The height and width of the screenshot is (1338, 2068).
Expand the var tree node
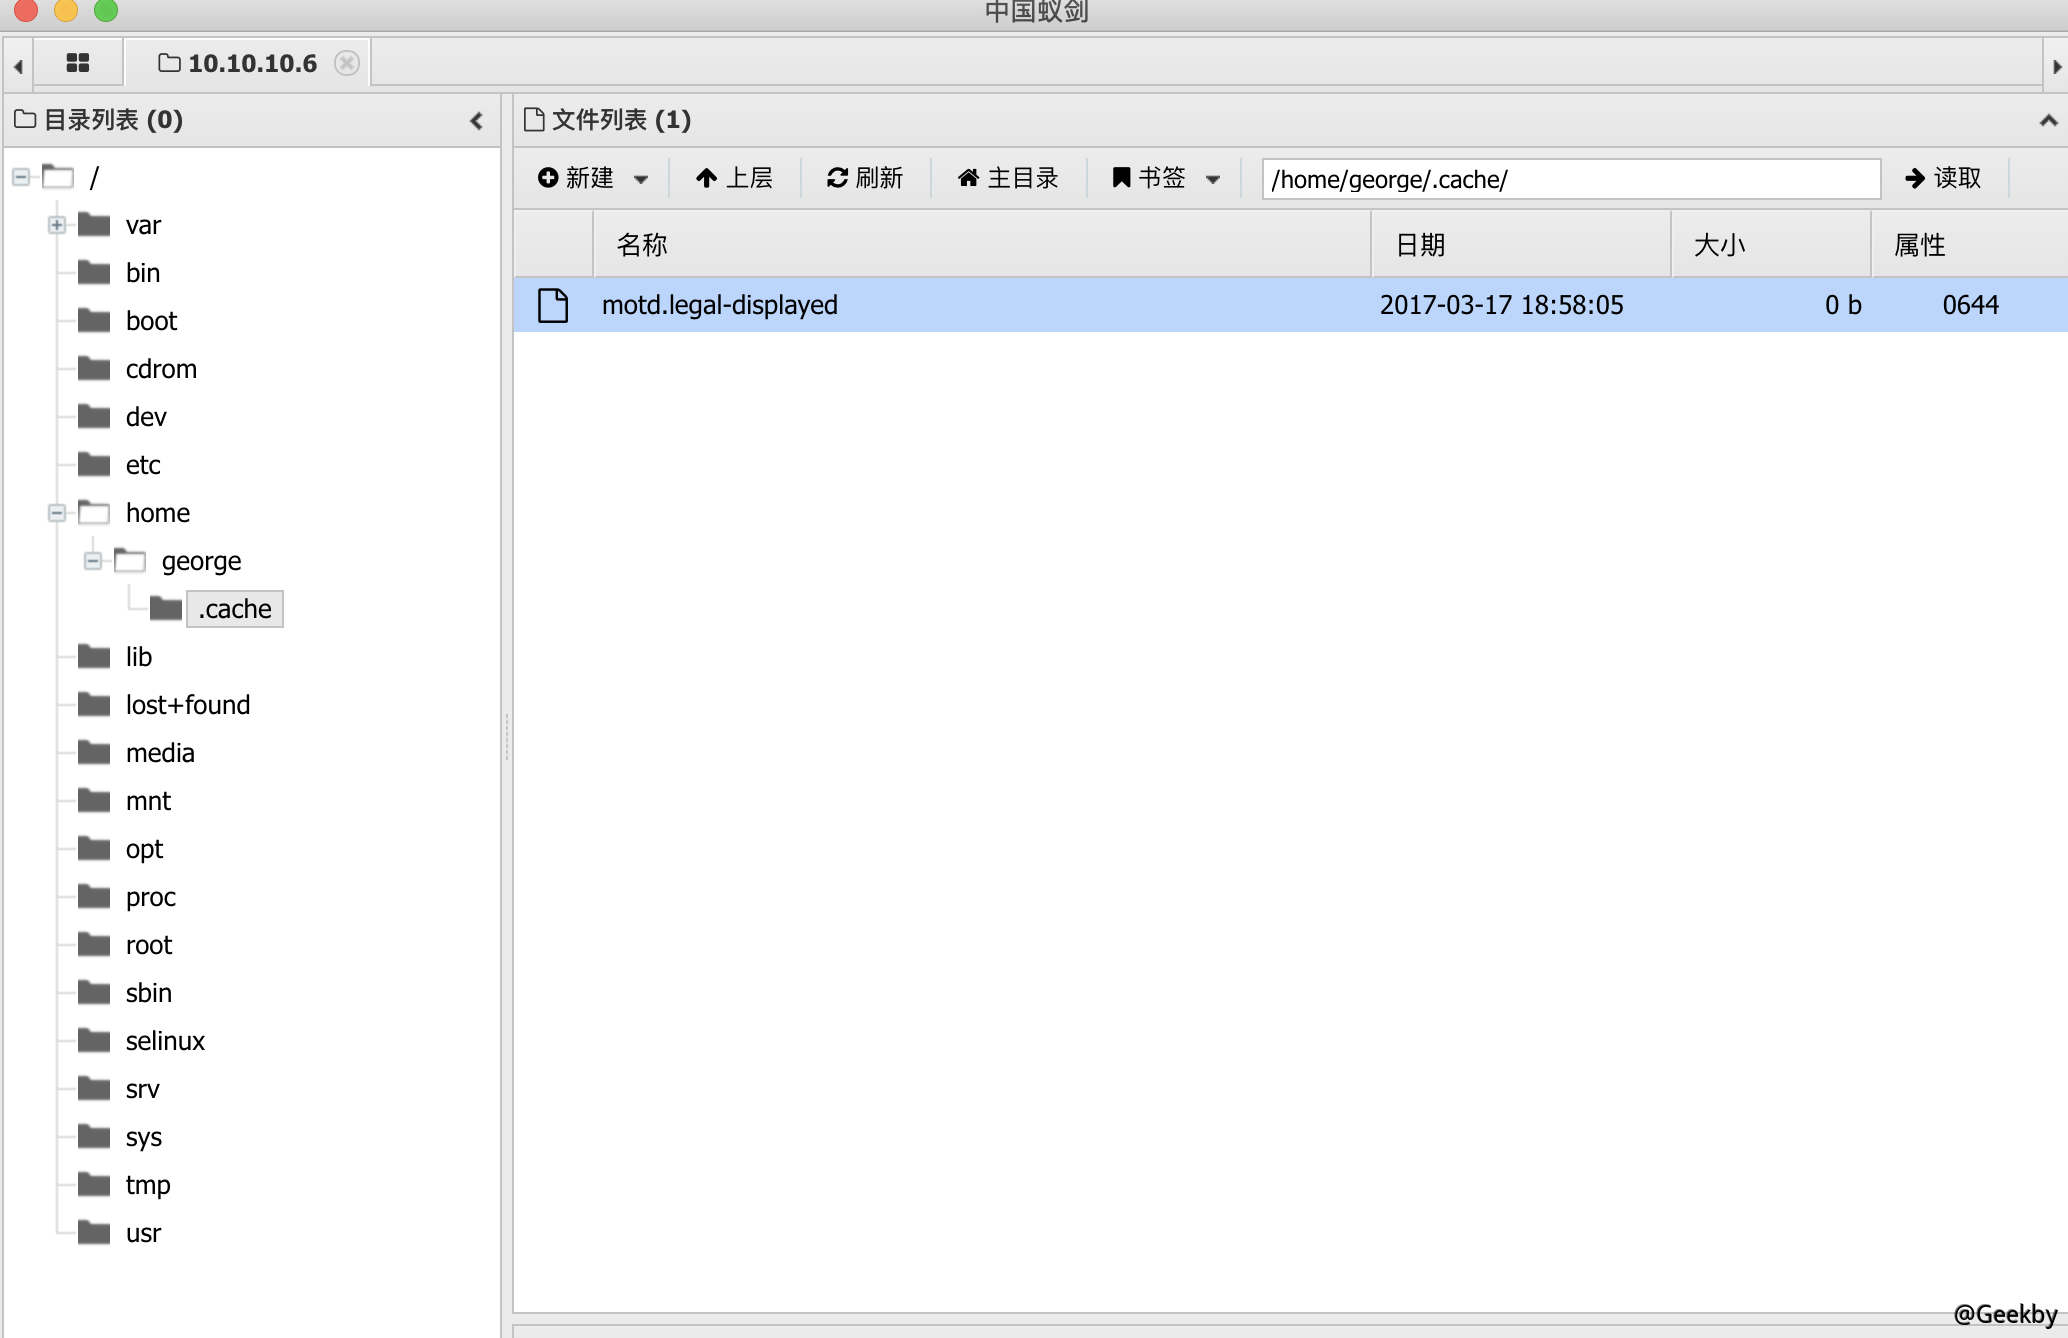57,224
